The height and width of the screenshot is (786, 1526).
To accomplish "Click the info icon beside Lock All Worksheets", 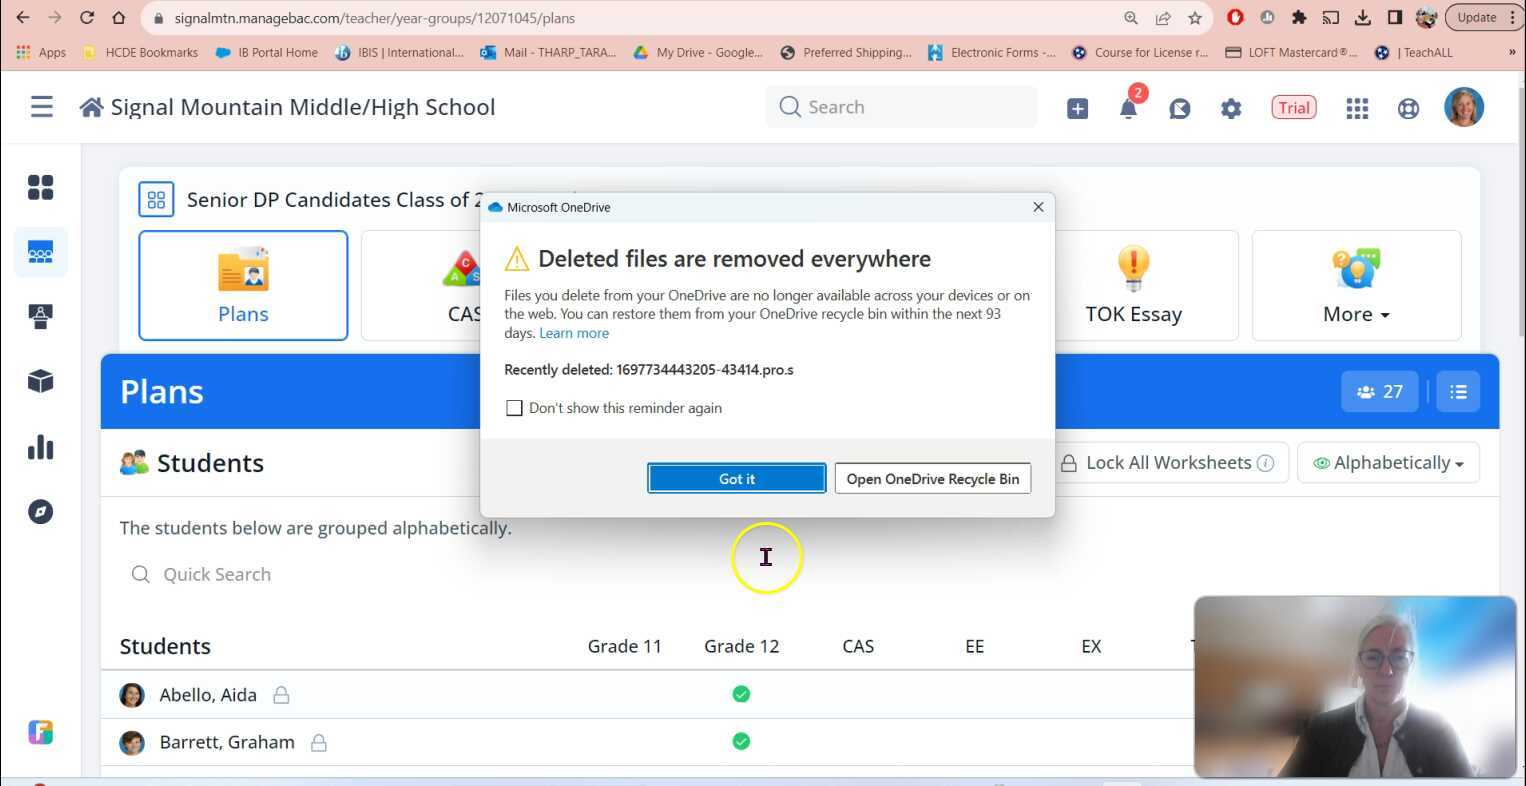I will tap(1265, 463).
